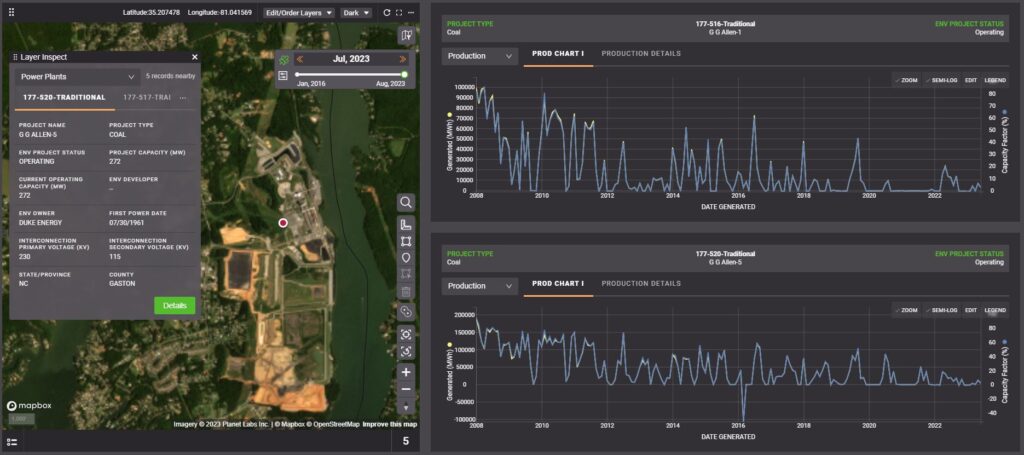Toggle SEMI-LOG on lower production chart
Image resolution: width=1024 pixels, height=455 pixels.
(x=941, y=310)
